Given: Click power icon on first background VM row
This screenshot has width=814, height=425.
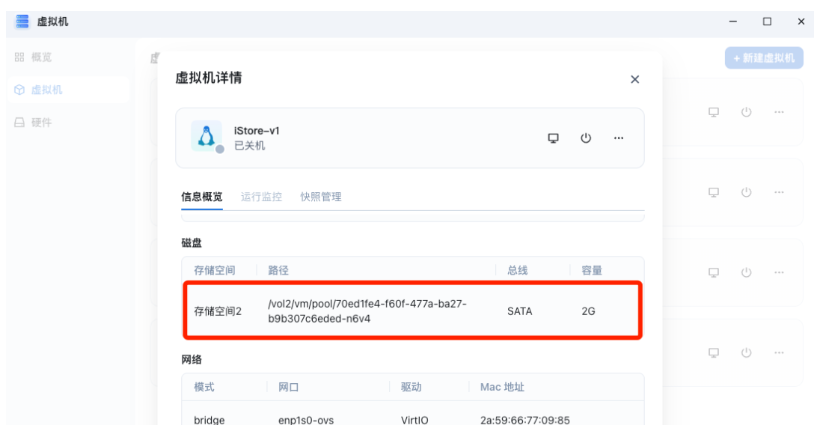Looking at the screenshot, I should click(746, 112).
